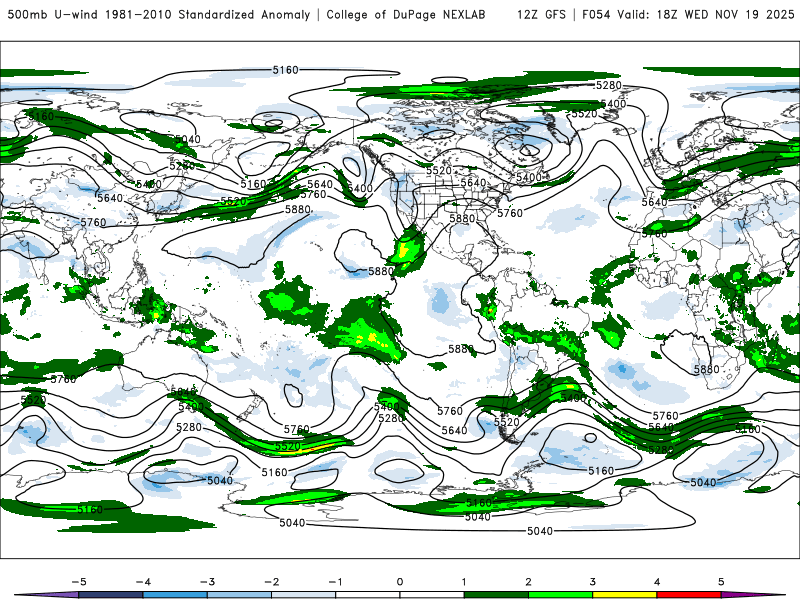Viewport: 800px width, 600px height.
Task: Click the "−5" tick label on the color bar
Action: click(79, 582)
